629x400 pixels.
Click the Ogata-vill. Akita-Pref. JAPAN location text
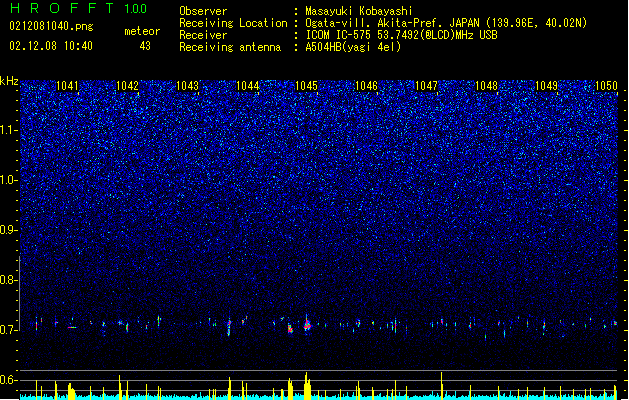(x=446, y=23)
